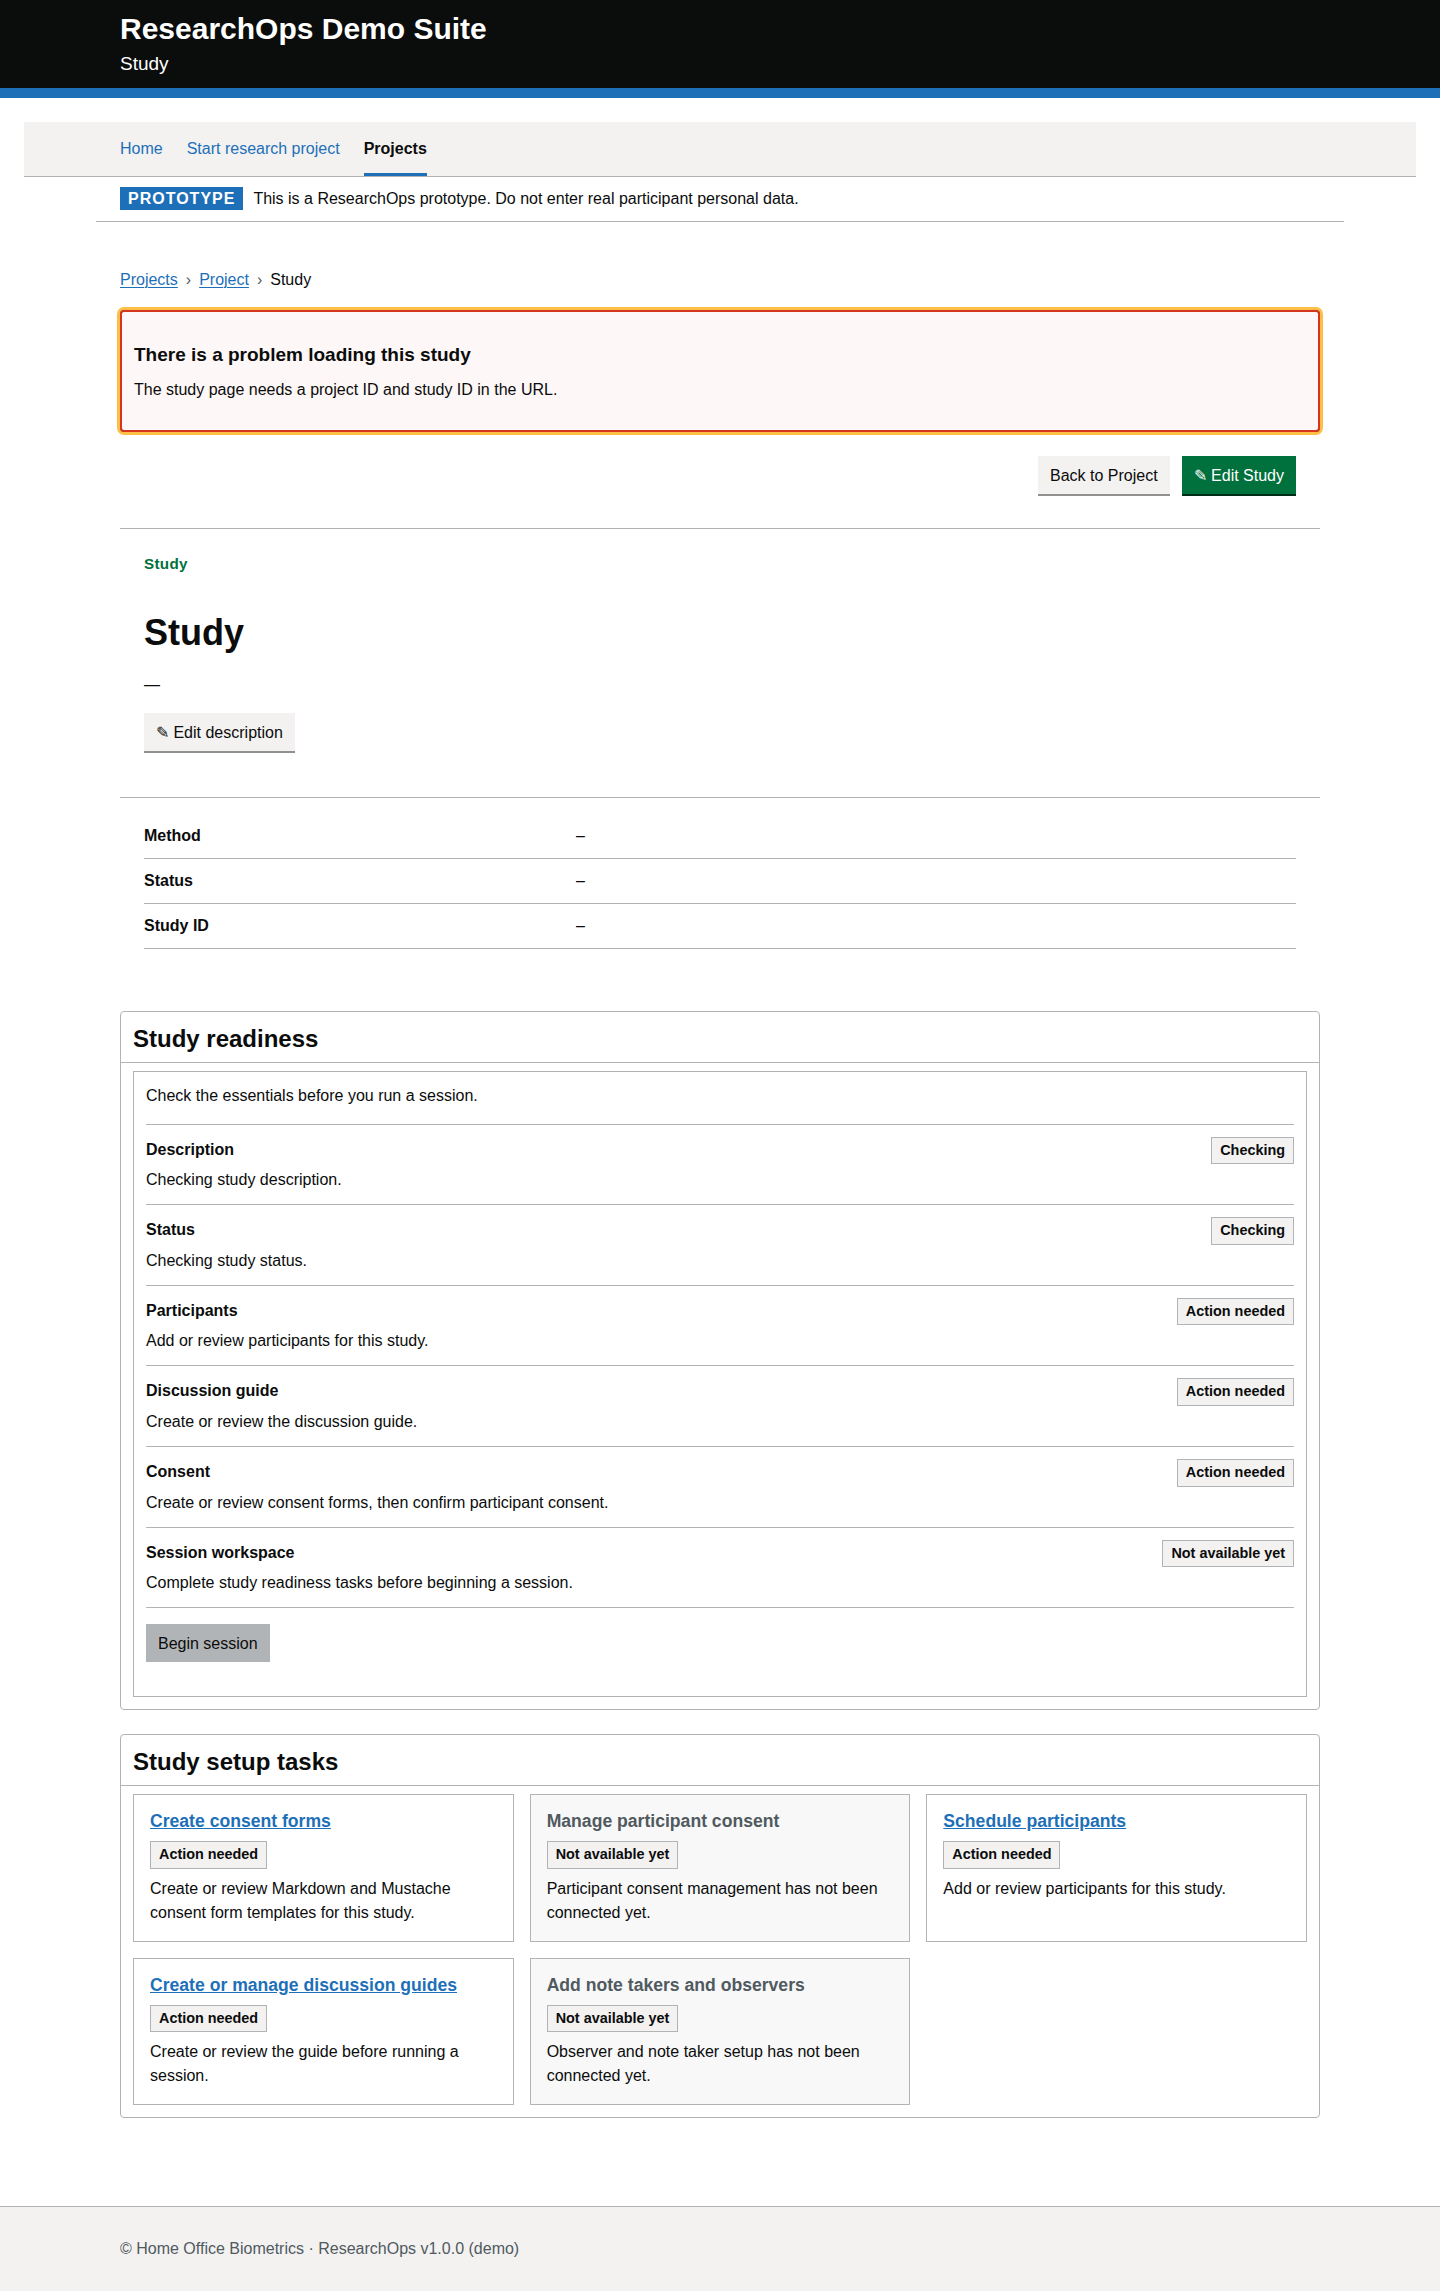Click Not available yet tag for Session workspace
Viewport: 1440px width, 2291px height.
pos(1228,1553)
